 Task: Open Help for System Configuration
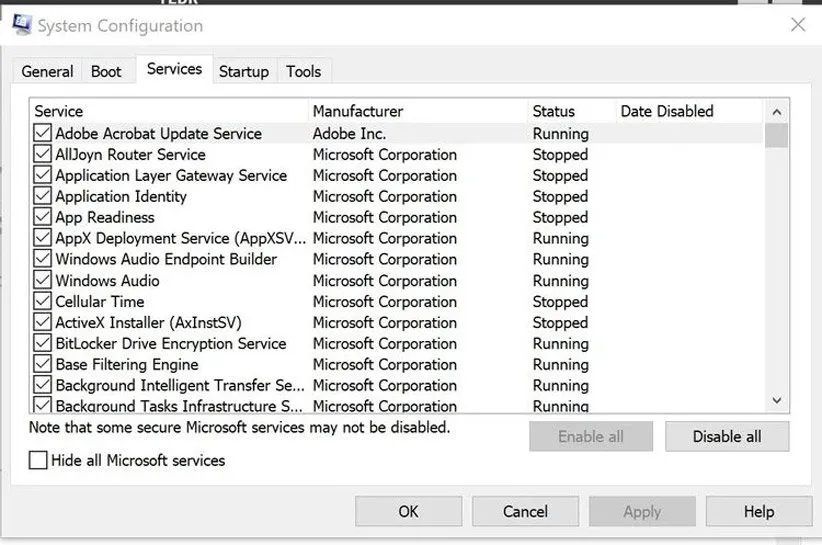tap(758, 511)
